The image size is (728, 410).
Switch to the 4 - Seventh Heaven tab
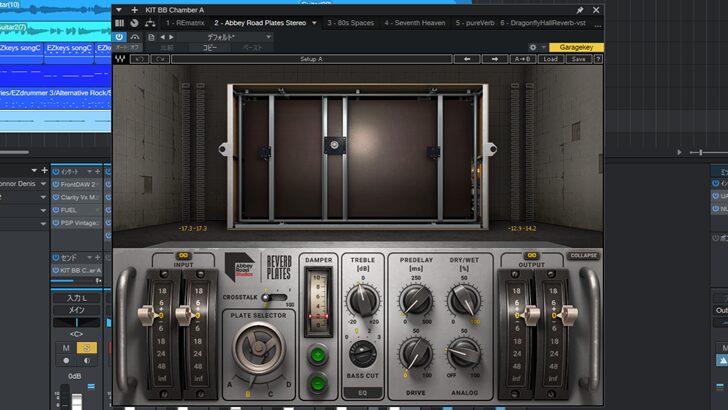(415, 23)
